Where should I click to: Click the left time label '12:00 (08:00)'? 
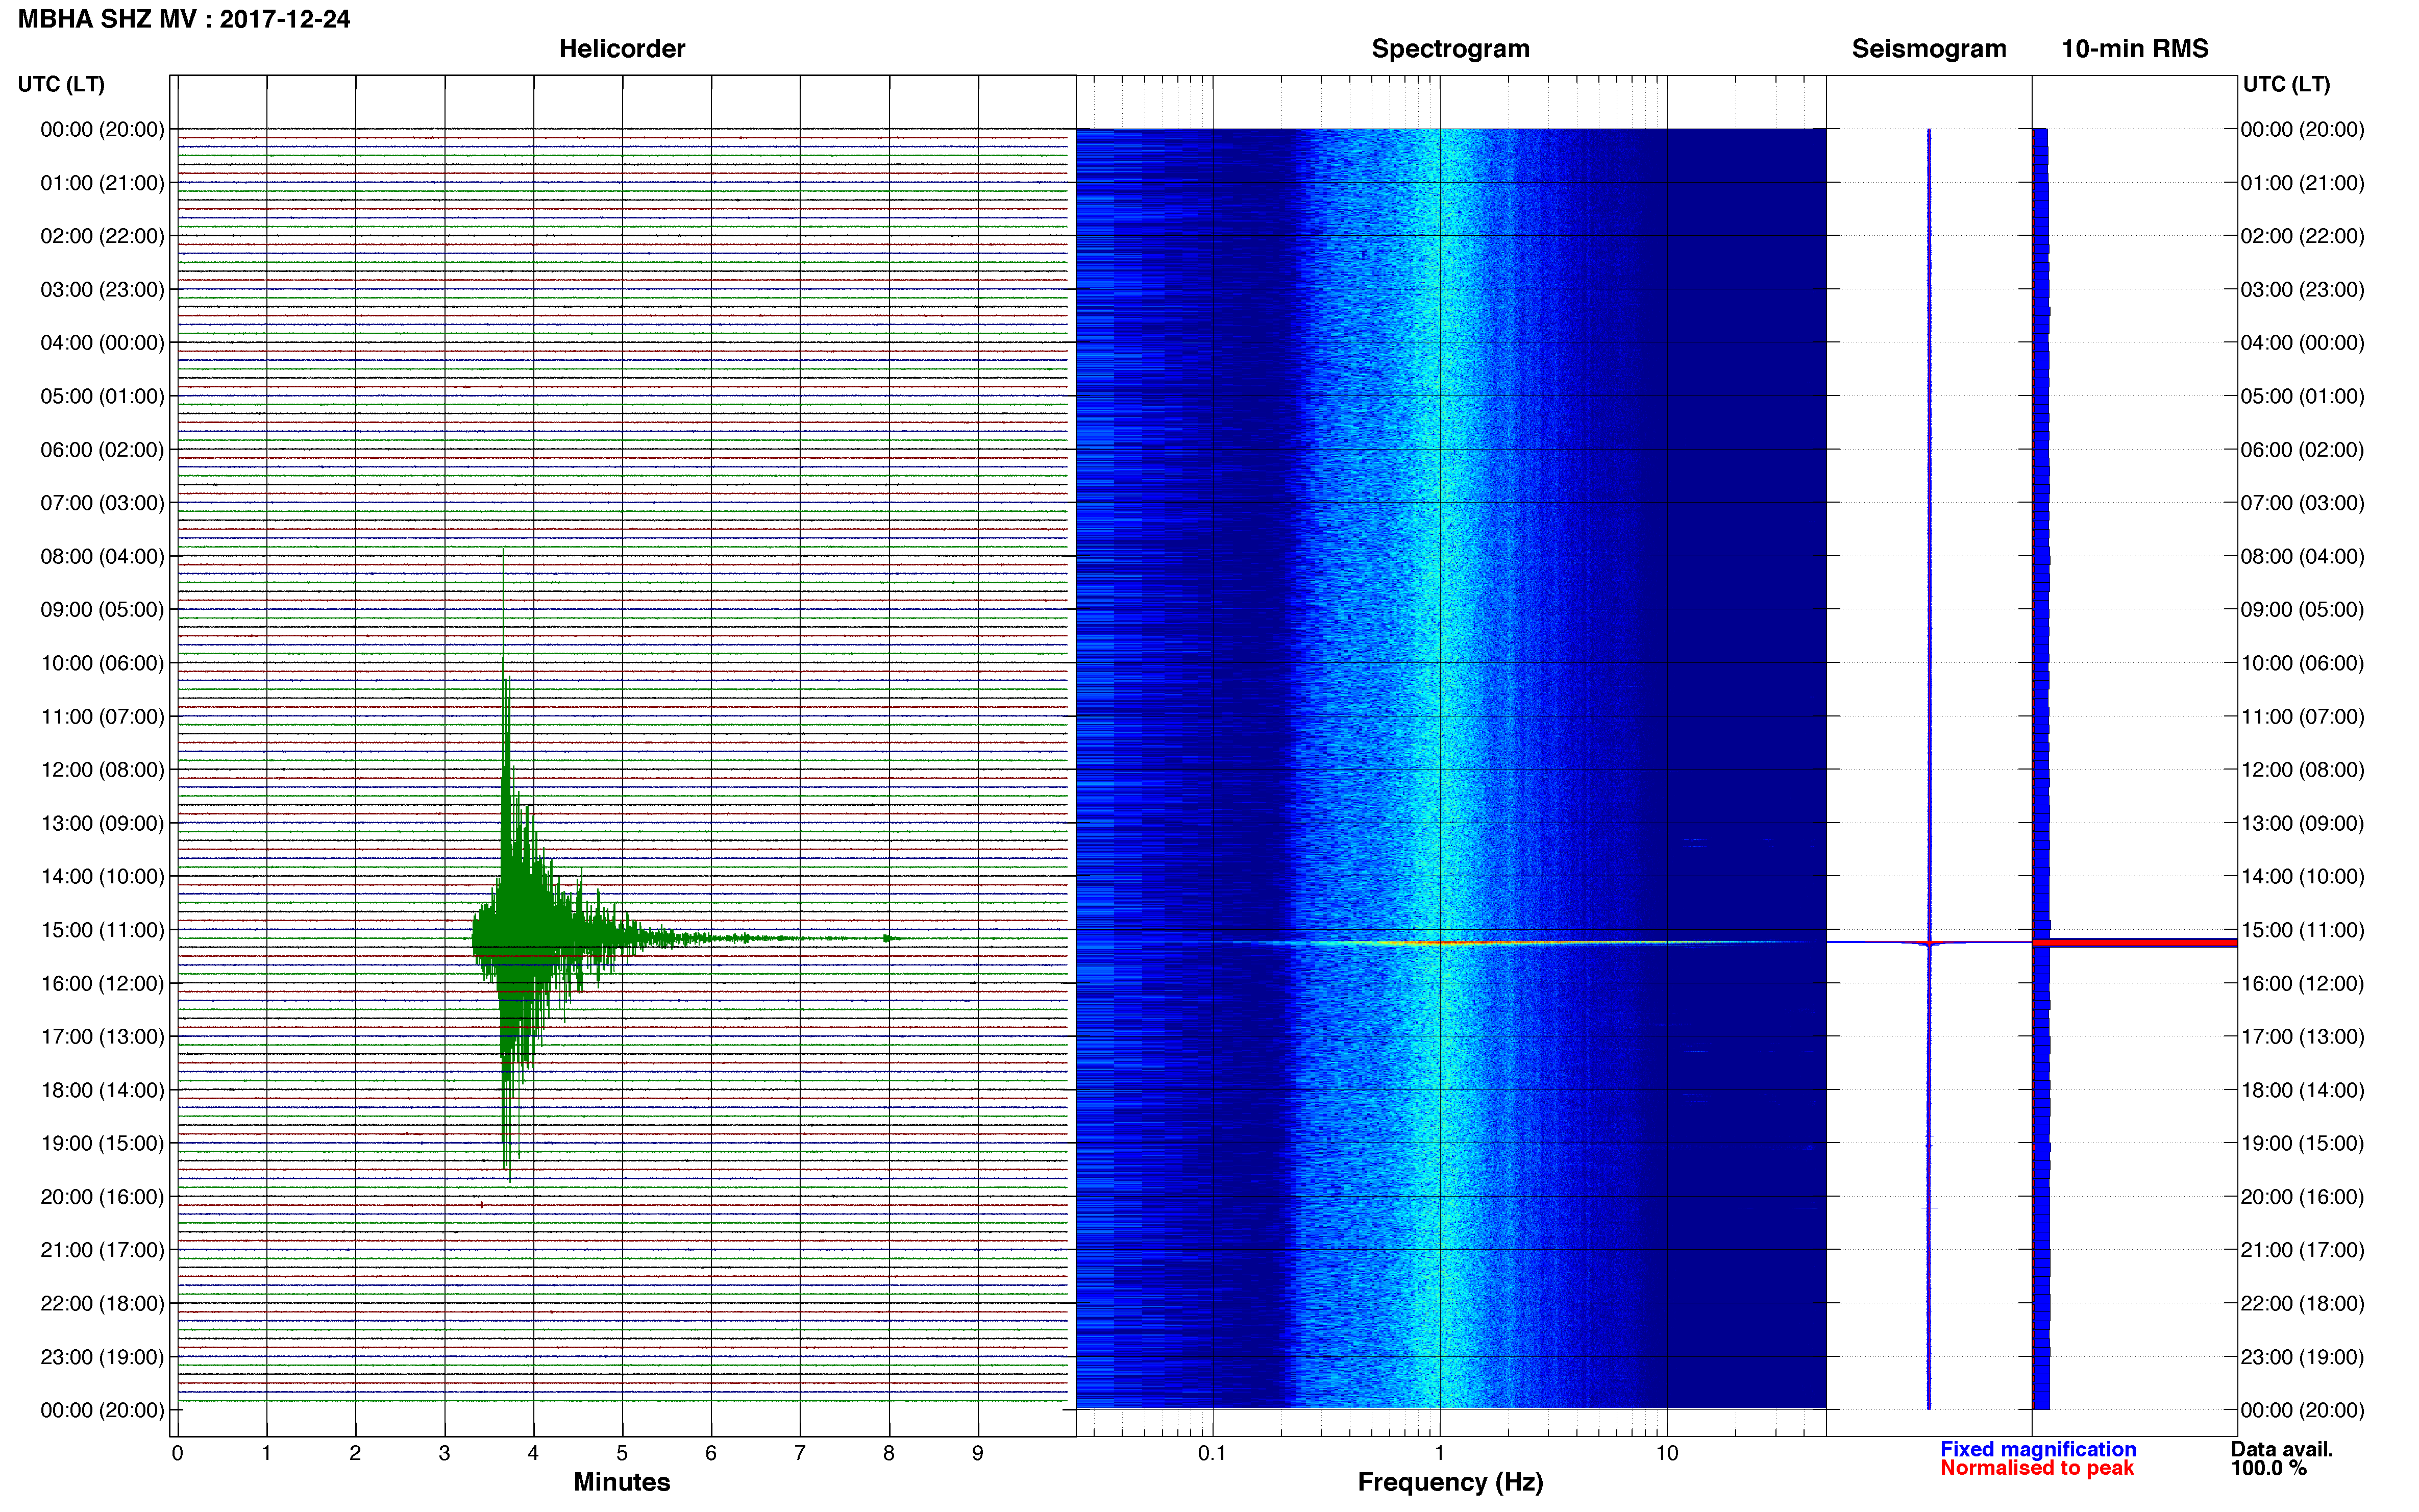(102, 770)
